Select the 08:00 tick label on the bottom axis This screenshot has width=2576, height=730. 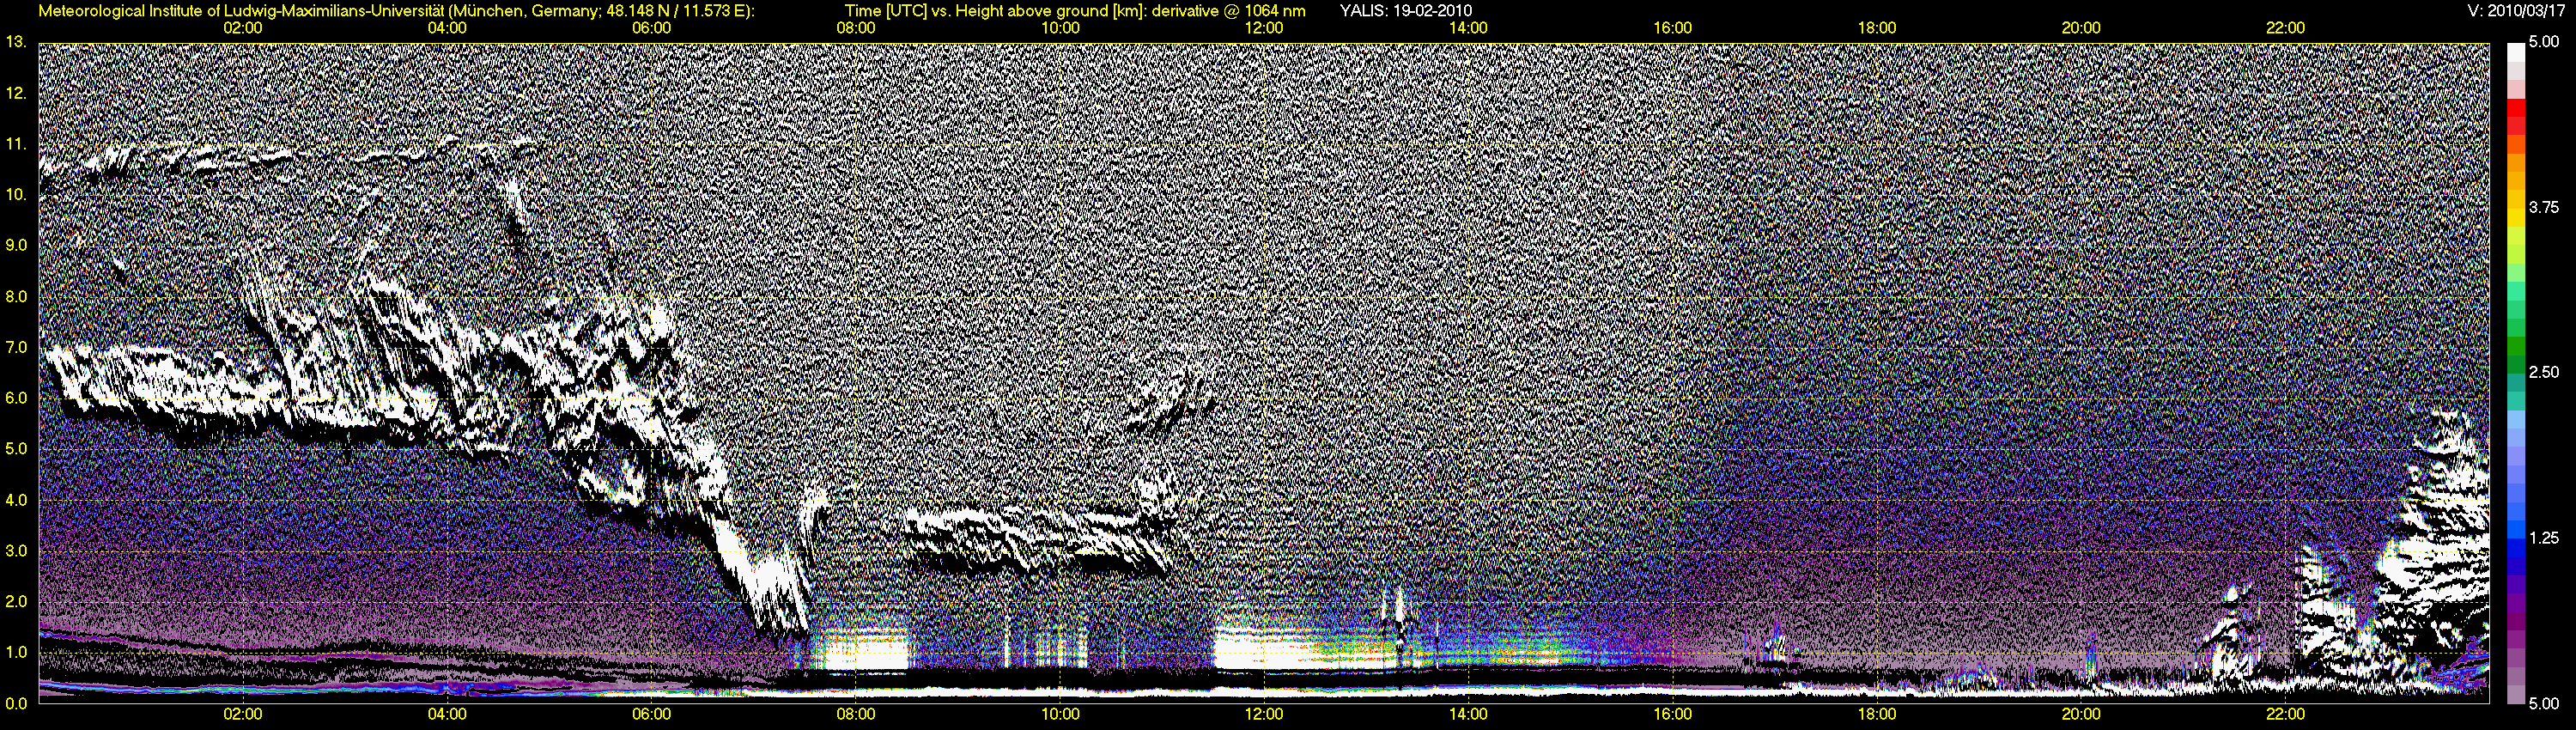(x=856, y=714)
